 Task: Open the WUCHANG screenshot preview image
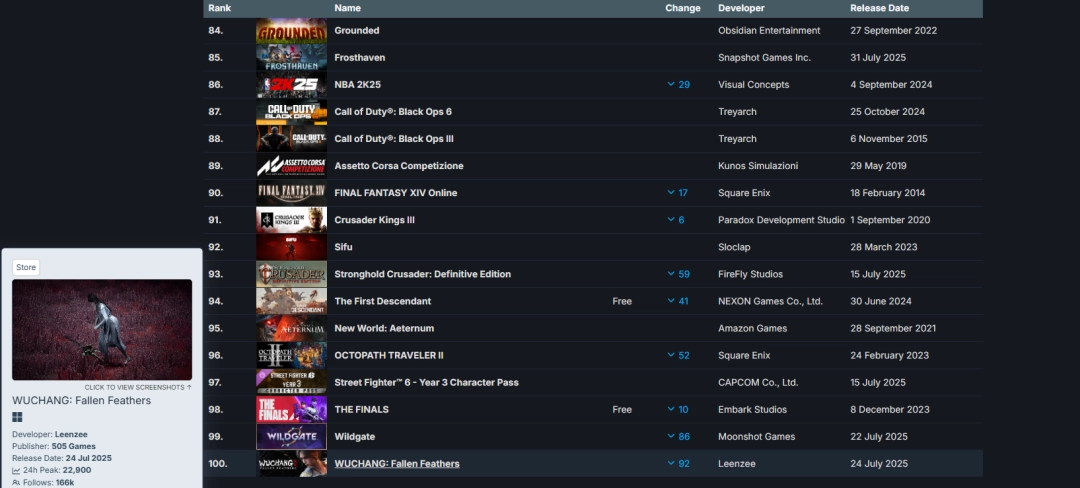(102, 330)
